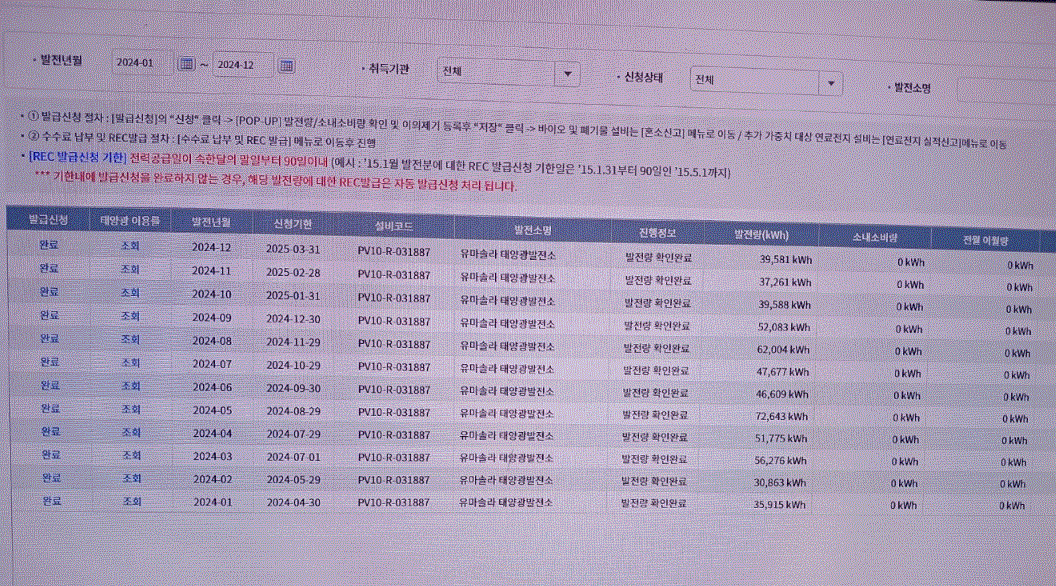Click 완료 status in 2024-01 row
1056x586 pixels.
52,501
